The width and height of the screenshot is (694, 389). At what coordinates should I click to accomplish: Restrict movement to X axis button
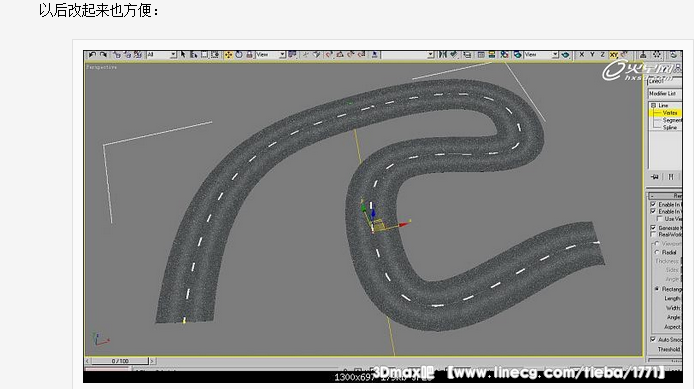pyautogui.click(x=582, y=55)
